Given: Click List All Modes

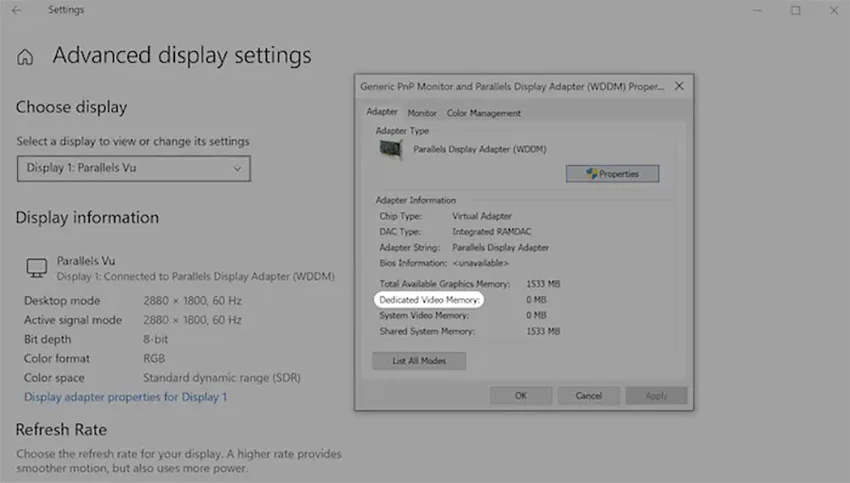Looking at the screenshot, I should coord(419,360).
